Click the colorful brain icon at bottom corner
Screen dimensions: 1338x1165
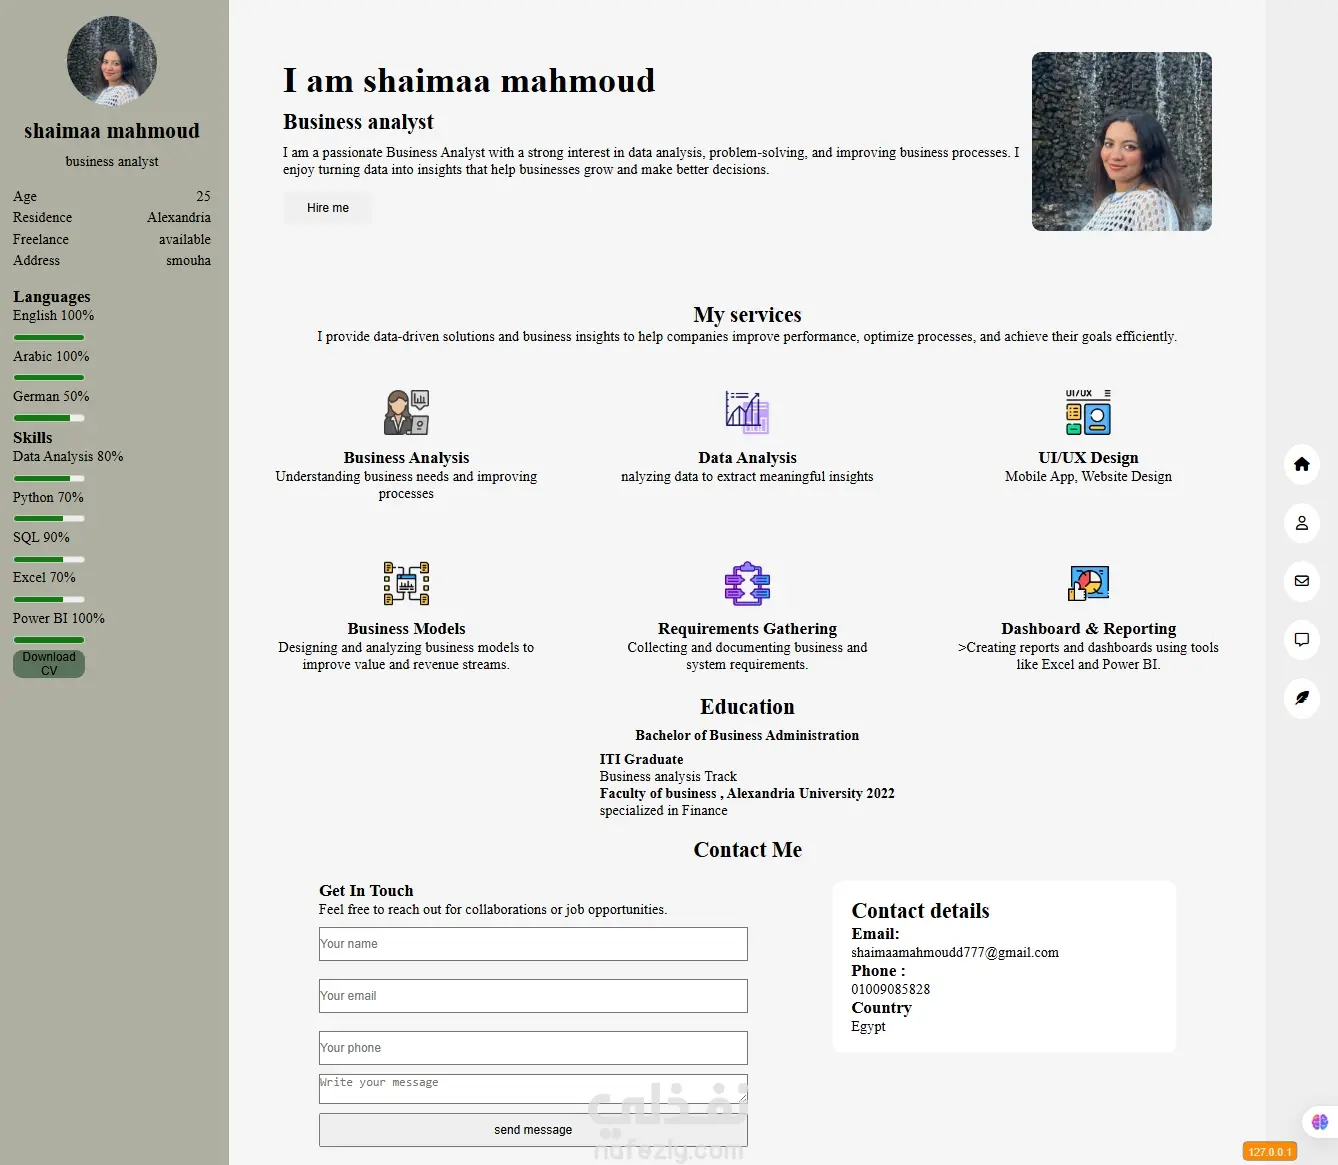coord(1320,1122)
